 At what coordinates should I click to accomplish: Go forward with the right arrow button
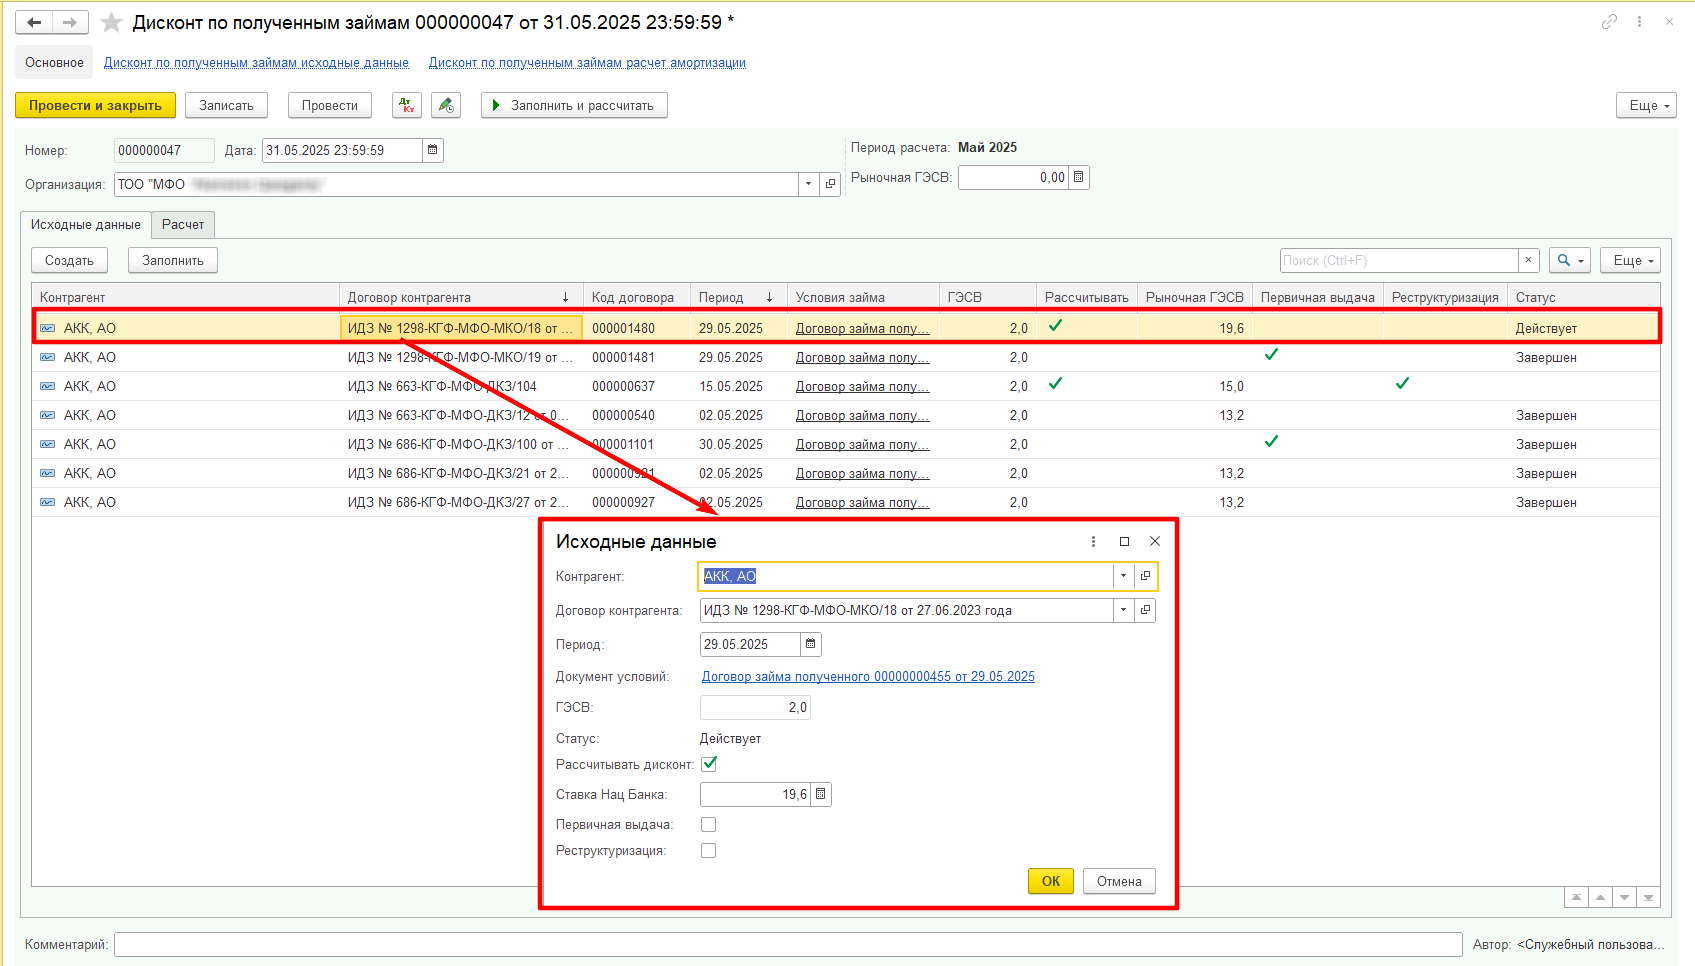pos(70,22)
